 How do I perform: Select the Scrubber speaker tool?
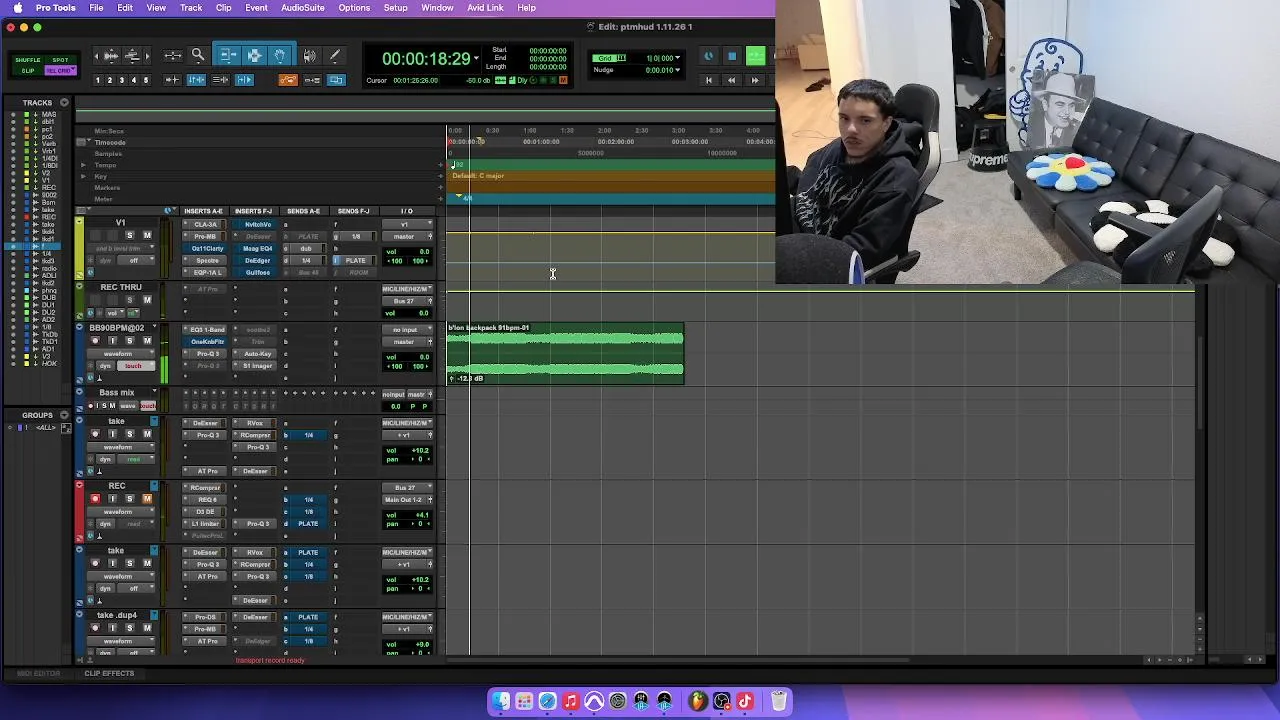(309, 56)
